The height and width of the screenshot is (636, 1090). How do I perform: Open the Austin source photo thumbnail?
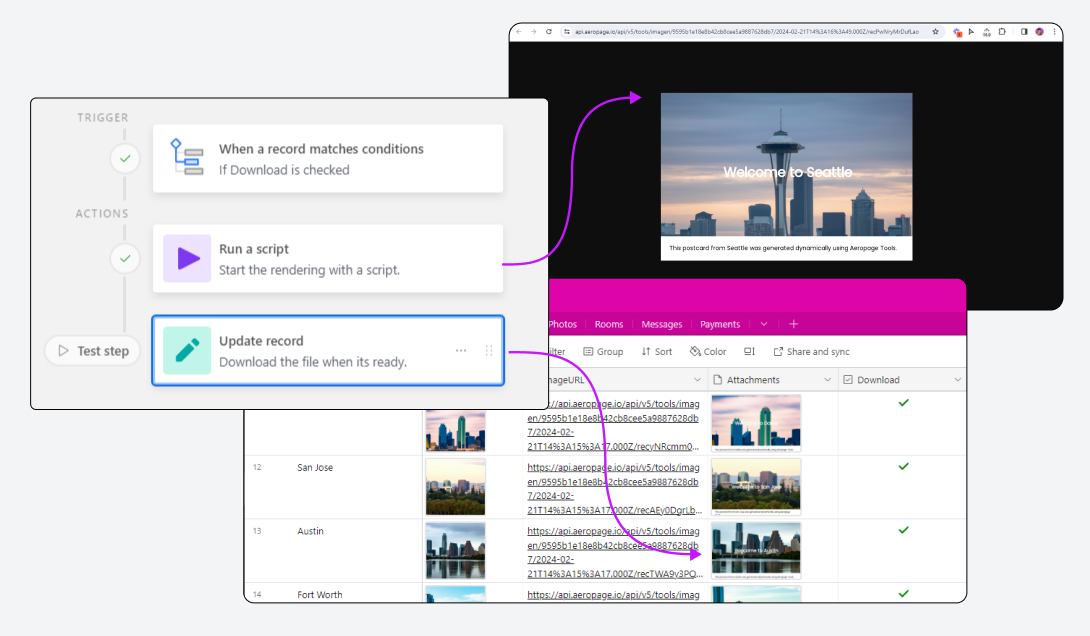(455, 551)
